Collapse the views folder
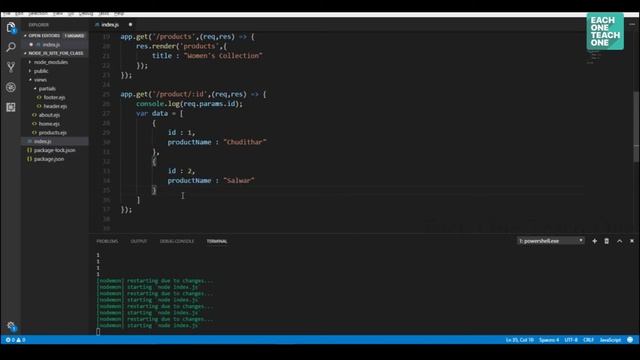Viewport: 640px width, 360px height. [x=40, y=80]
